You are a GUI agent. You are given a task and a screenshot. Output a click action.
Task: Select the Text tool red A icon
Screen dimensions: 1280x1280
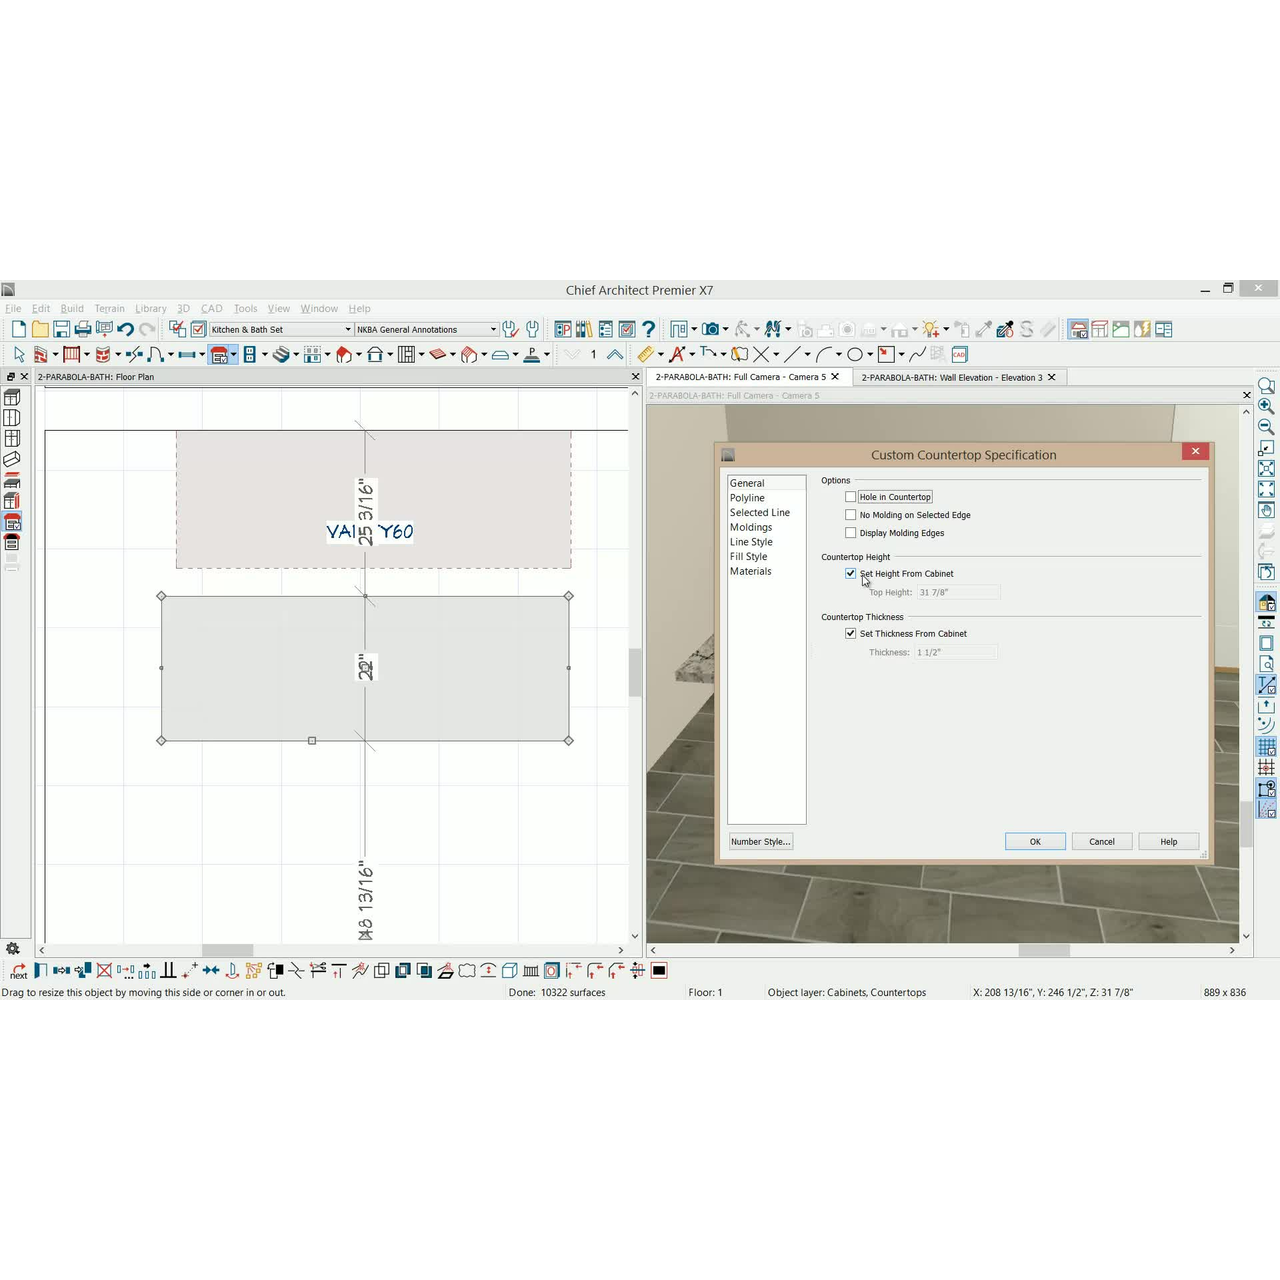click(677, 354)
